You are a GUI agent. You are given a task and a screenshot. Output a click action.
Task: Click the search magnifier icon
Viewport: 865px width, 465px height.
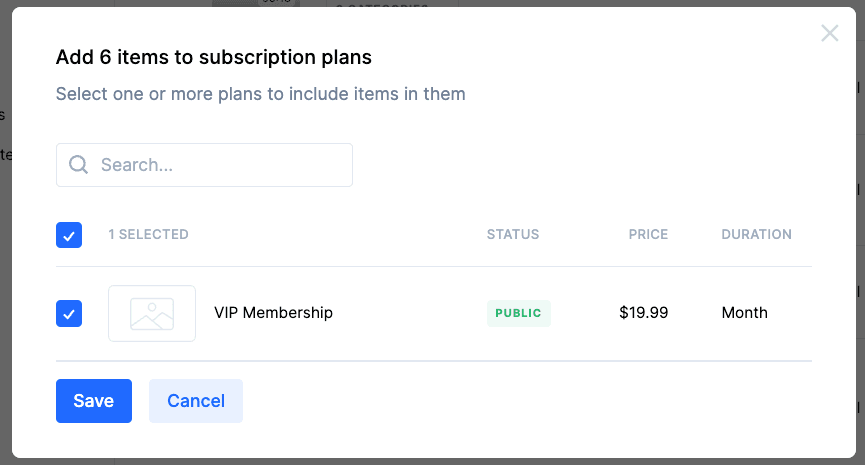coord(78,165)
